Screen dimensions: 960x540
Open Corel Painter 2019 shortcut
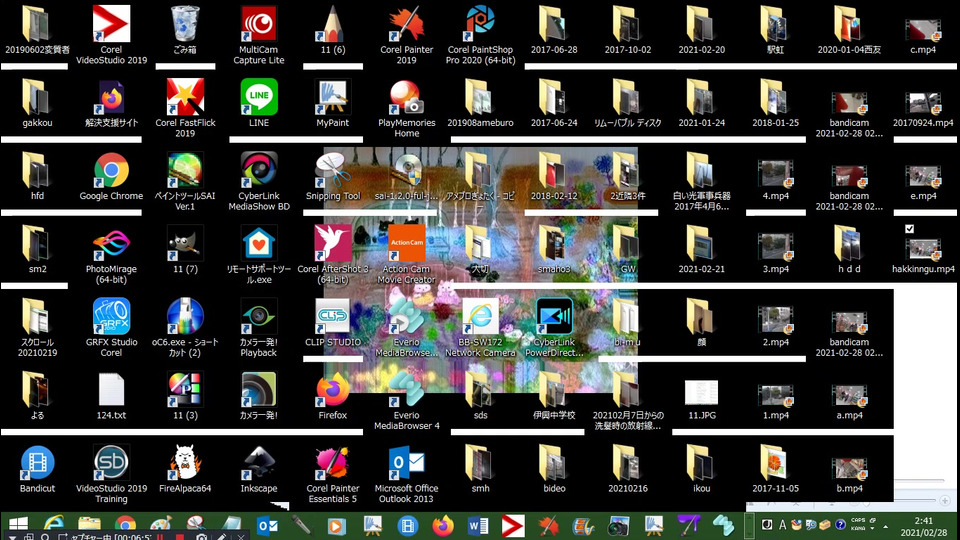point(407,35)
